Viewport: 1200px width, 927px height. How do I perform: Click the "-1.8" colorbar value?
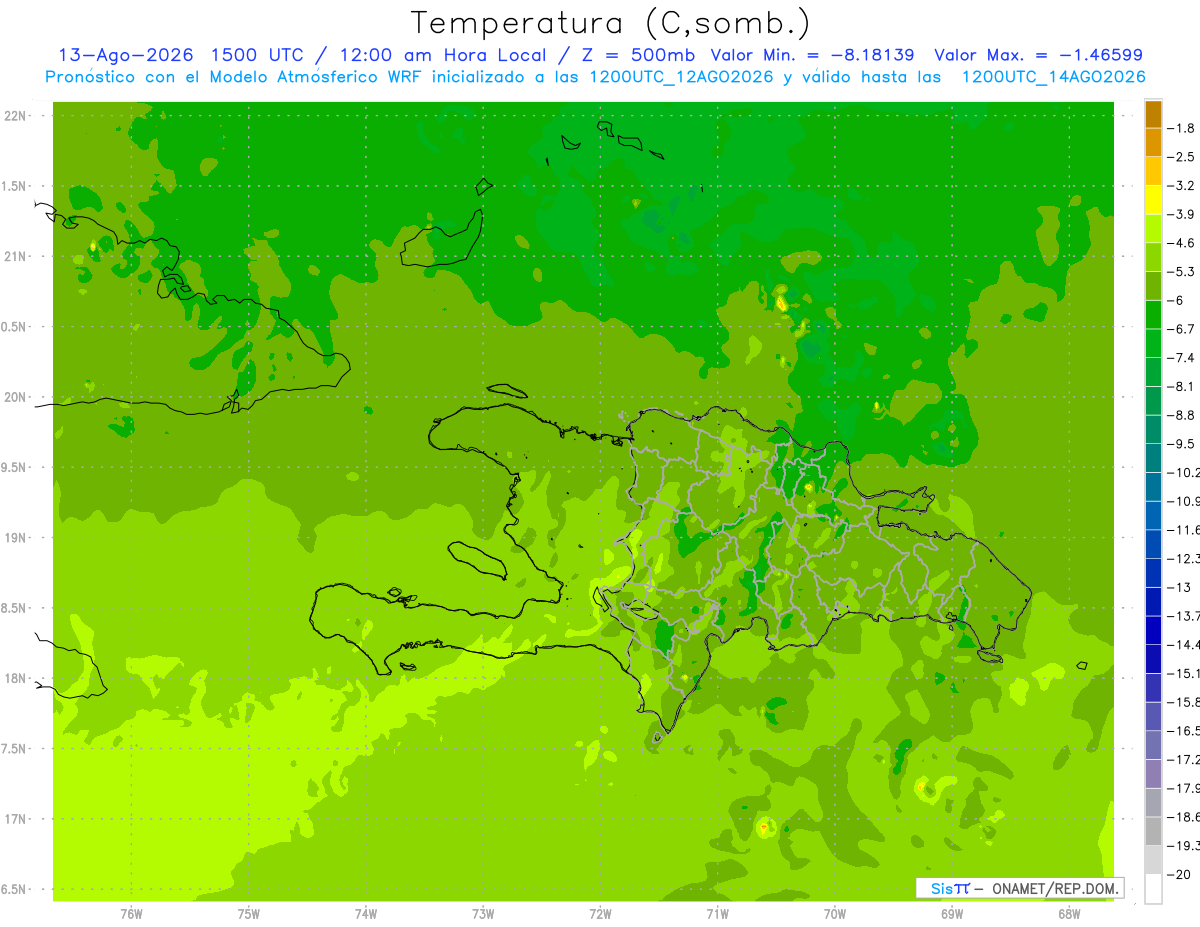point(1181,128)
